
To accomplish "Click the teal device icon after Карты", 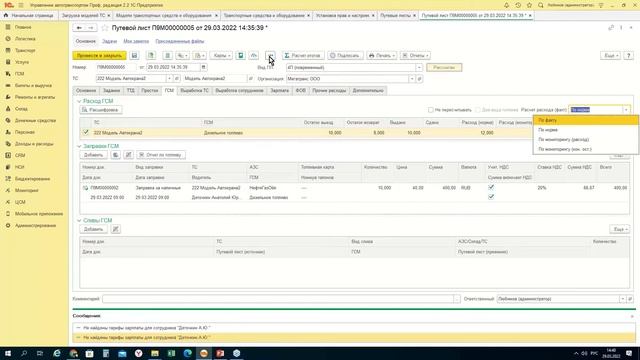I will pos(240,56).
